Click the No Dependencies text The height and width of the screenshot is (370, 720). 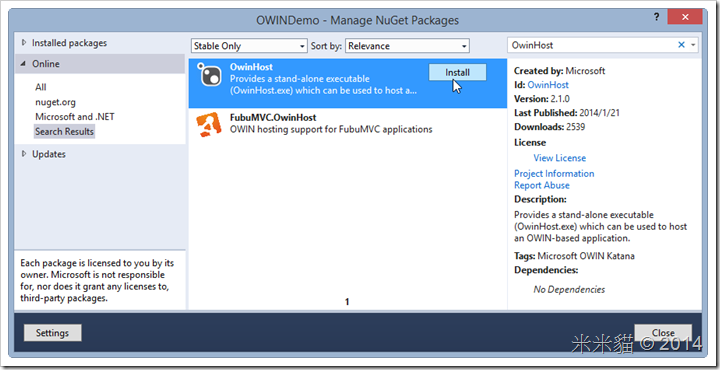(569, 289)
